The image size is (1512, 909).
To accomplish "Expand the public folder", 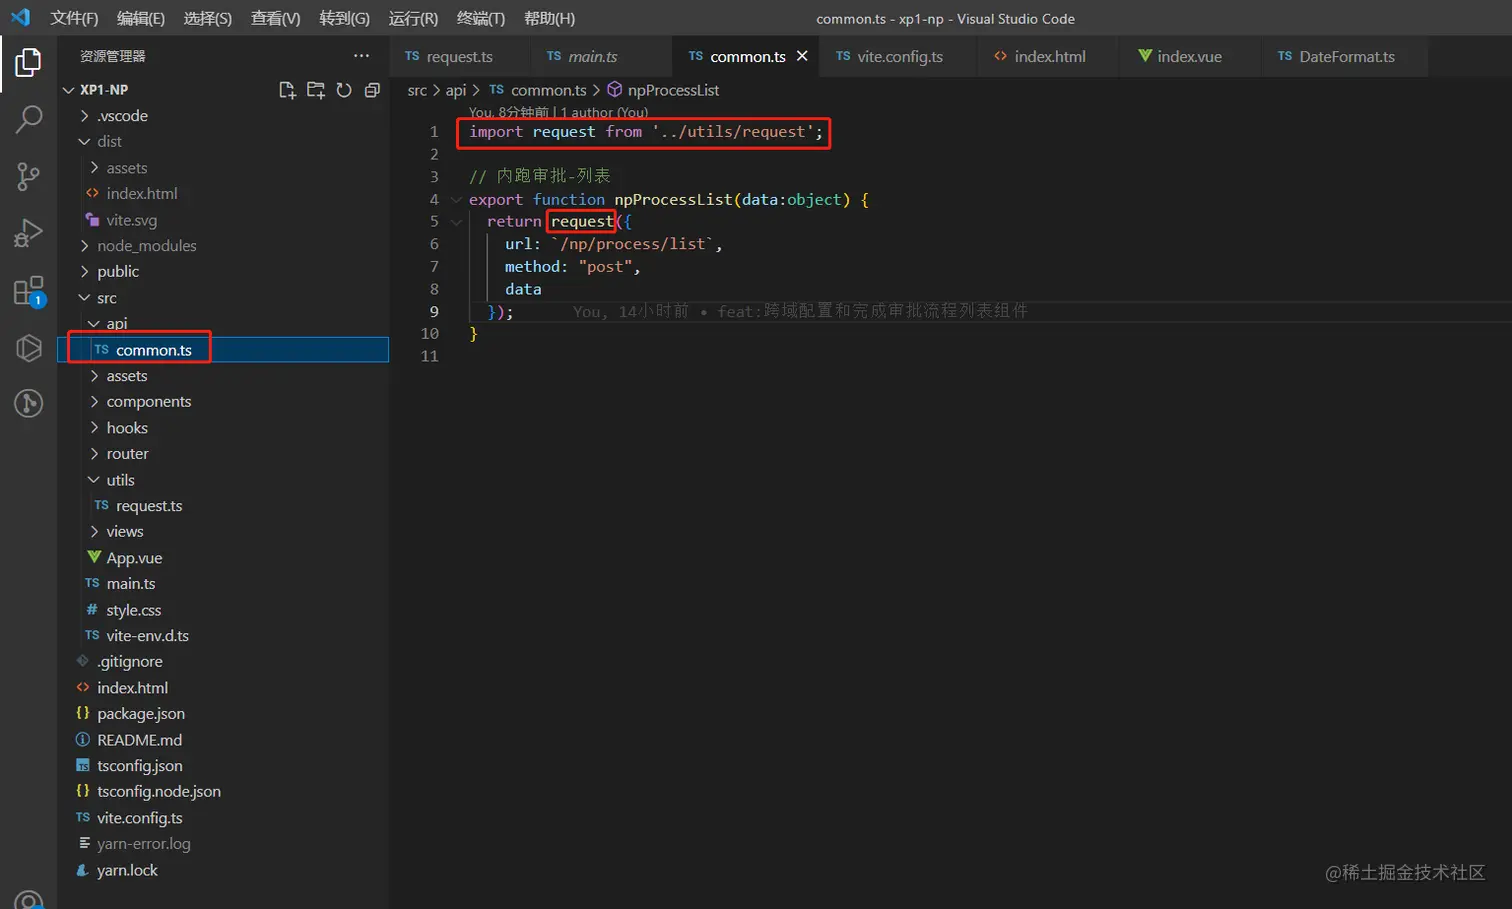I will coord(84,272).
